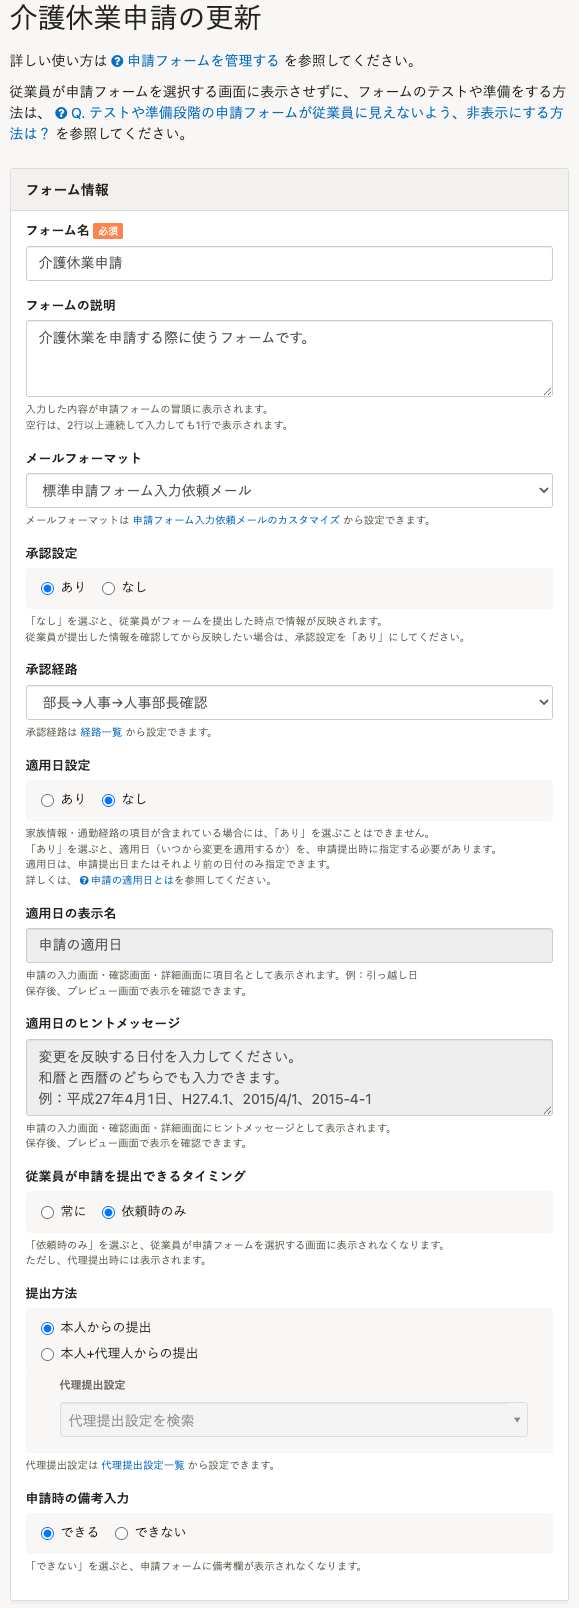Viewport: 579px width, 1608px height.
Task: Click help icon before Q. テストや準備段階
Action: 62,113
